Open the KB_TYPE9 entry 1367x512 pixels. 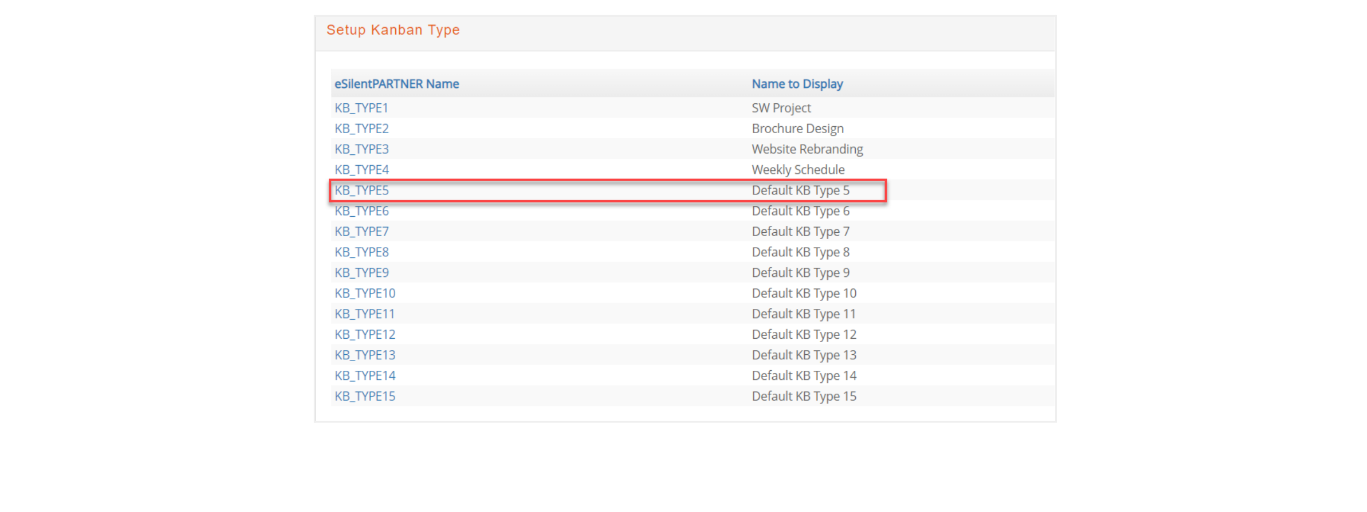[x=362, y=273]
